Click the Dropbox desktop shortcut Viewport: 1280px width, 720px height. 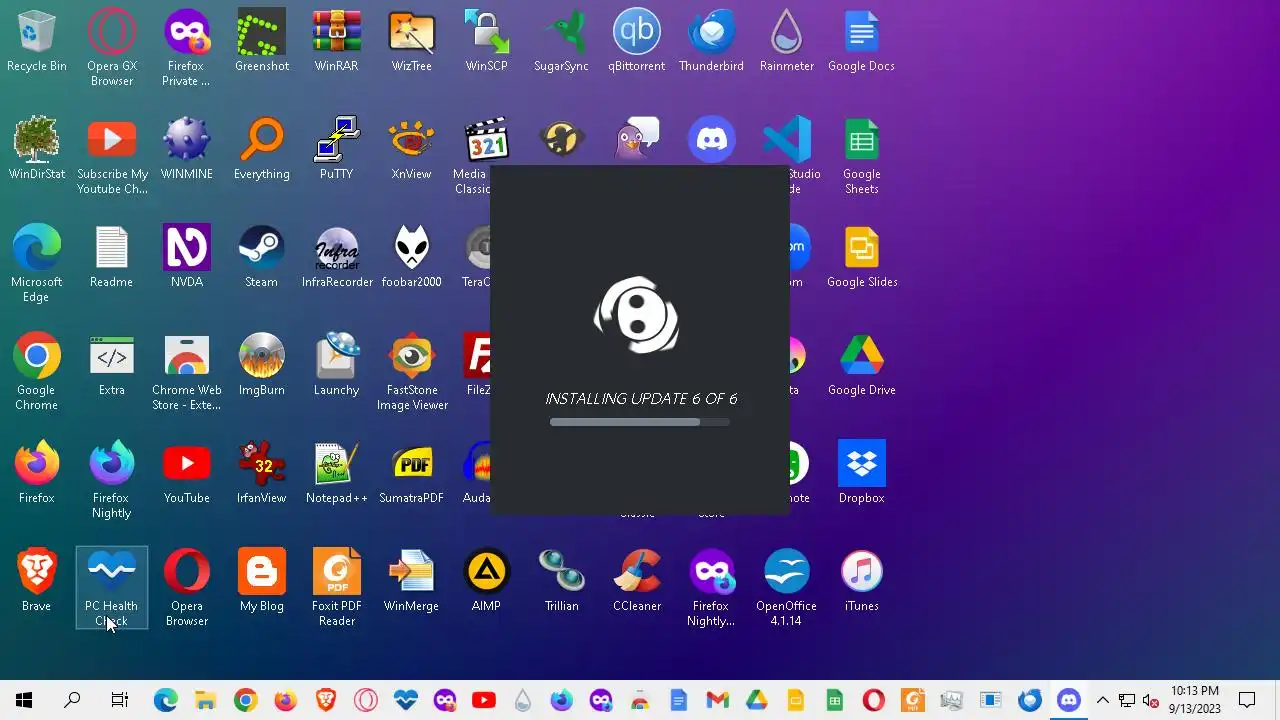click(861, 474)
